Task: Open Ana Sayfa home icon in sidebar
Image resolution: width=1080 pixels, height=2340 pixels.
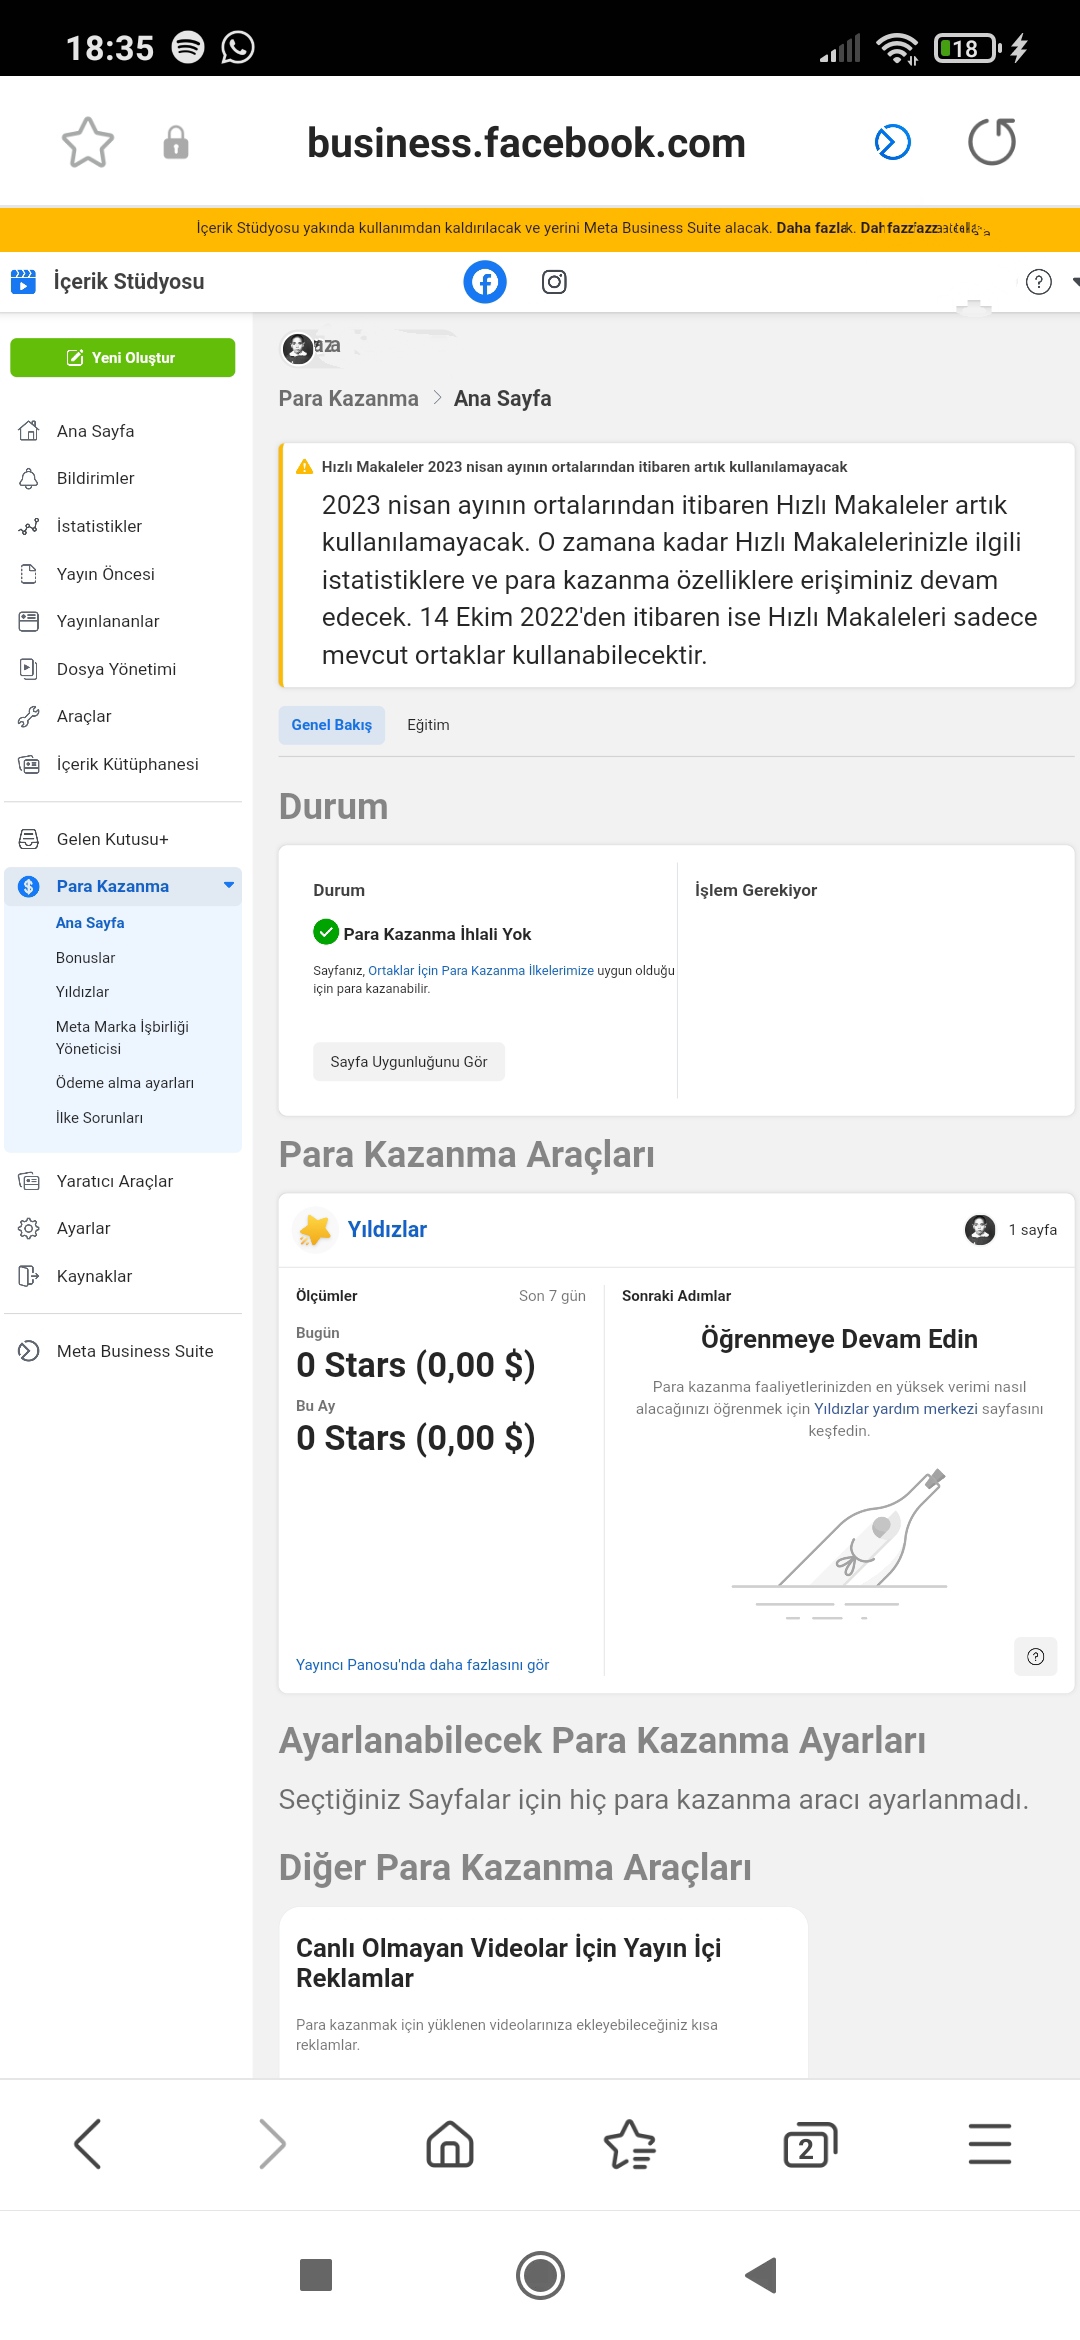Action: pyautogui.click(x=29, y=431)
